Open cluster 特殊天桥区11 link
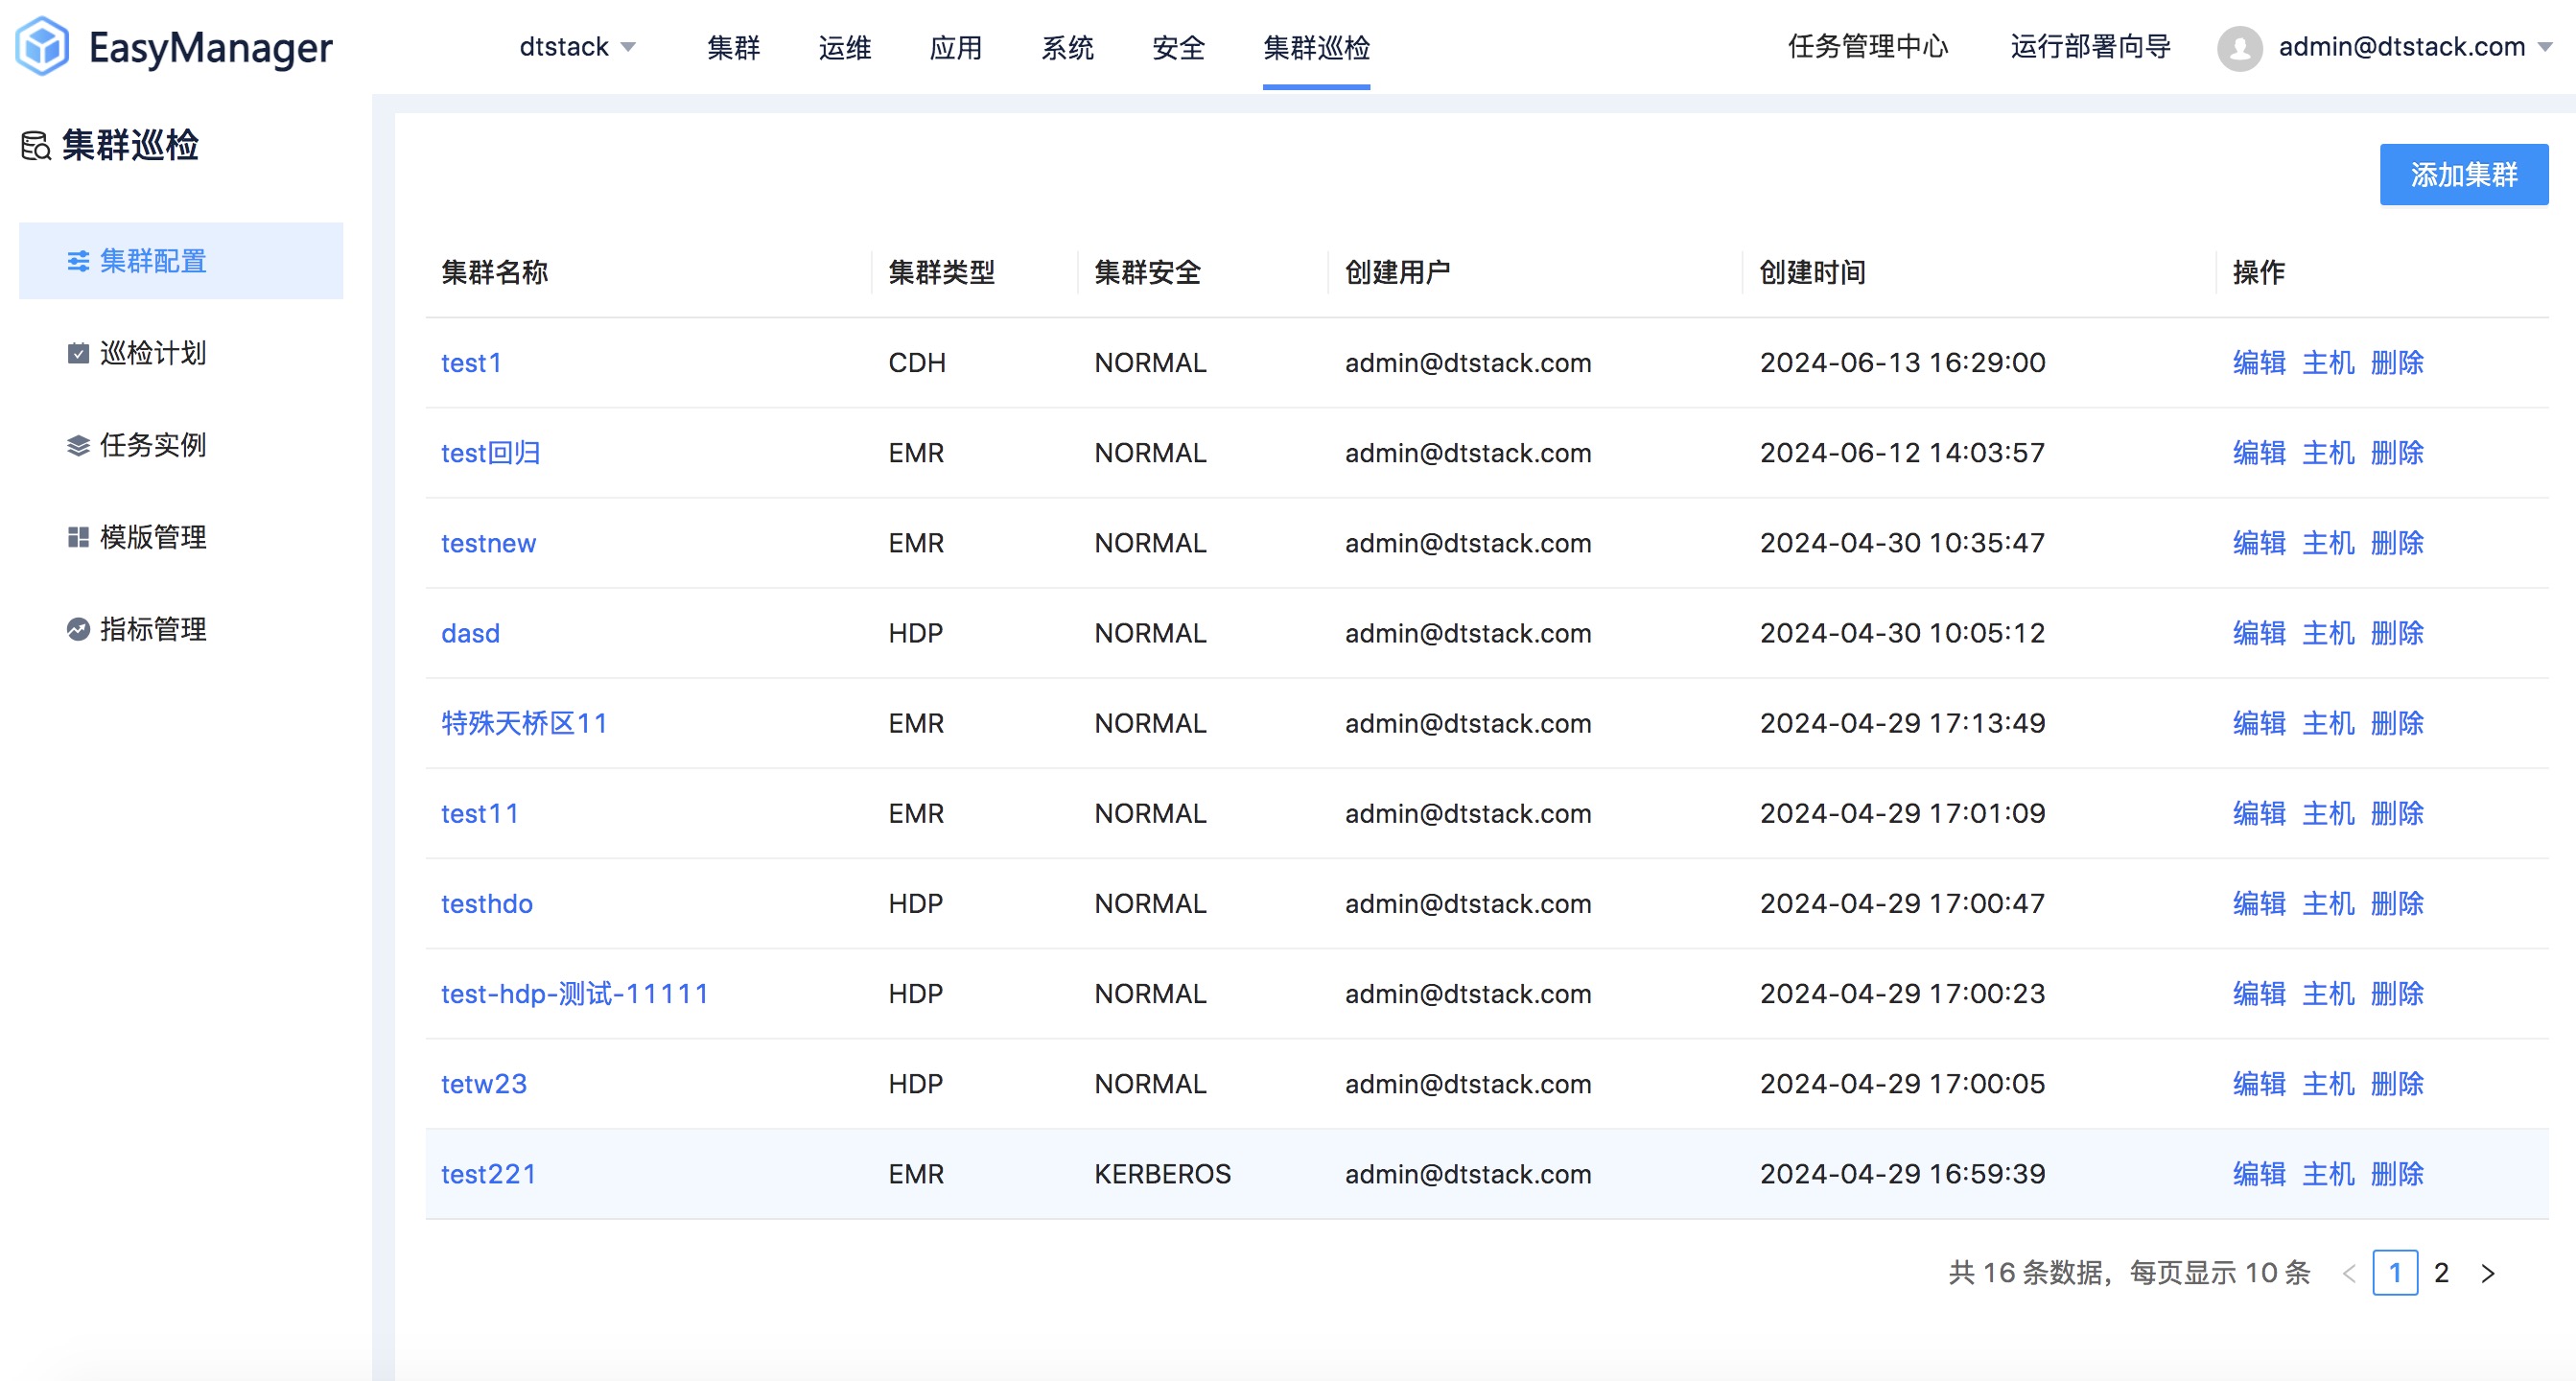Image resolution: width=2576 pixels, height=1381 pixels. [x=525, y=723]
